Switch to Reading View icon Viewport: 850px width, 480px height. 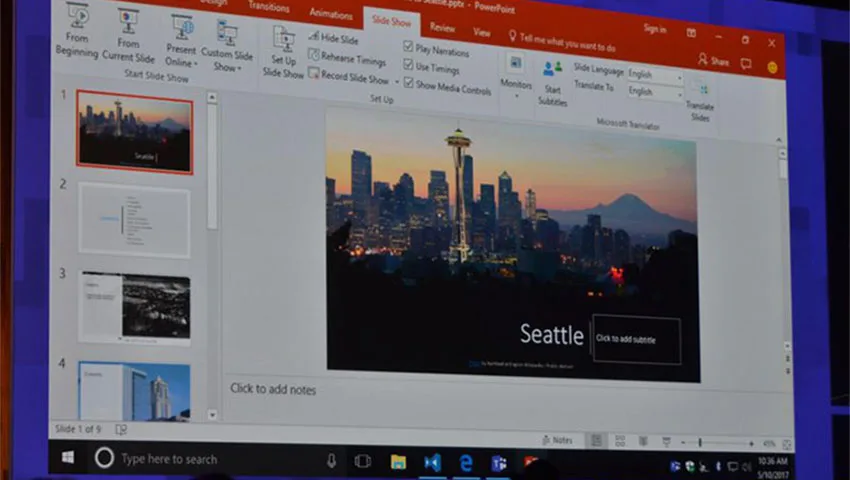tap(643, 442)
